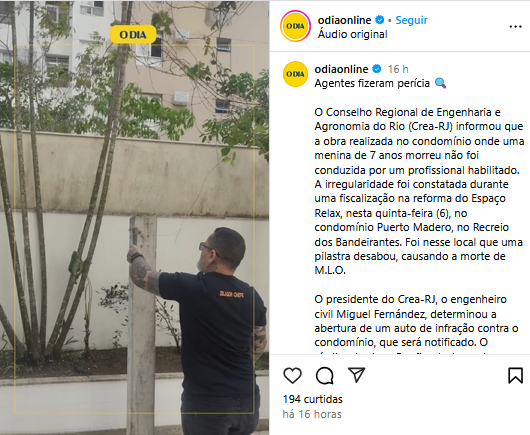Open the three-dots more options menu
The height and width of the screenshot is (435, 530).
(515, 27)
